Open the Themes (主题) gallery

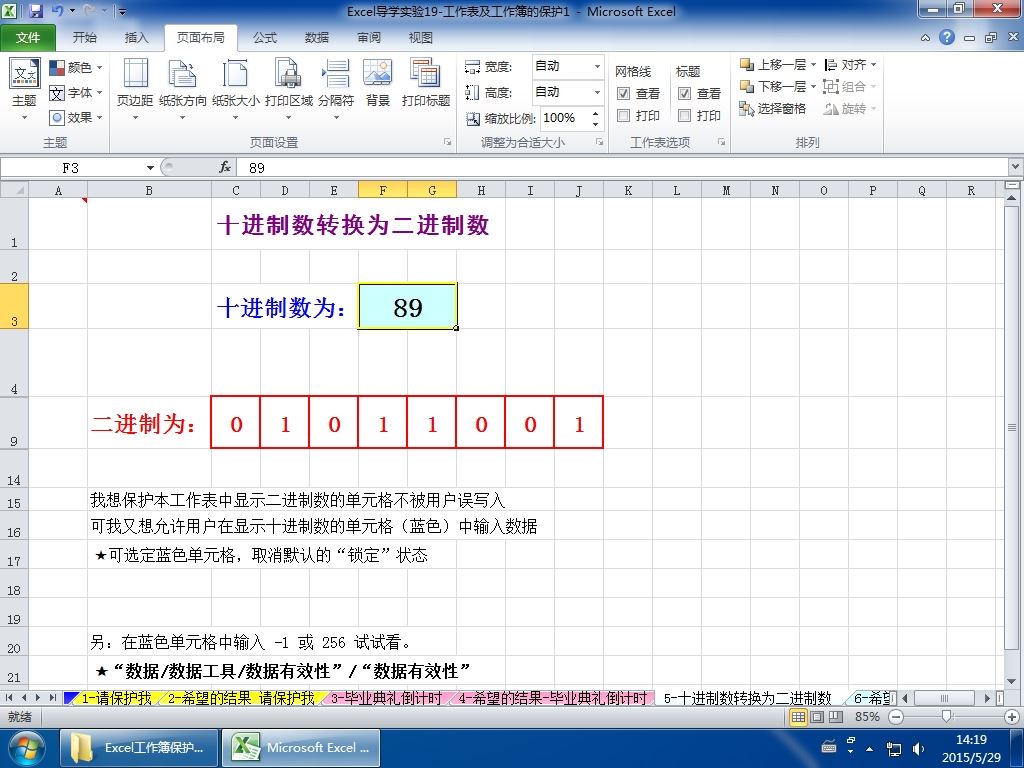[24, 90]
